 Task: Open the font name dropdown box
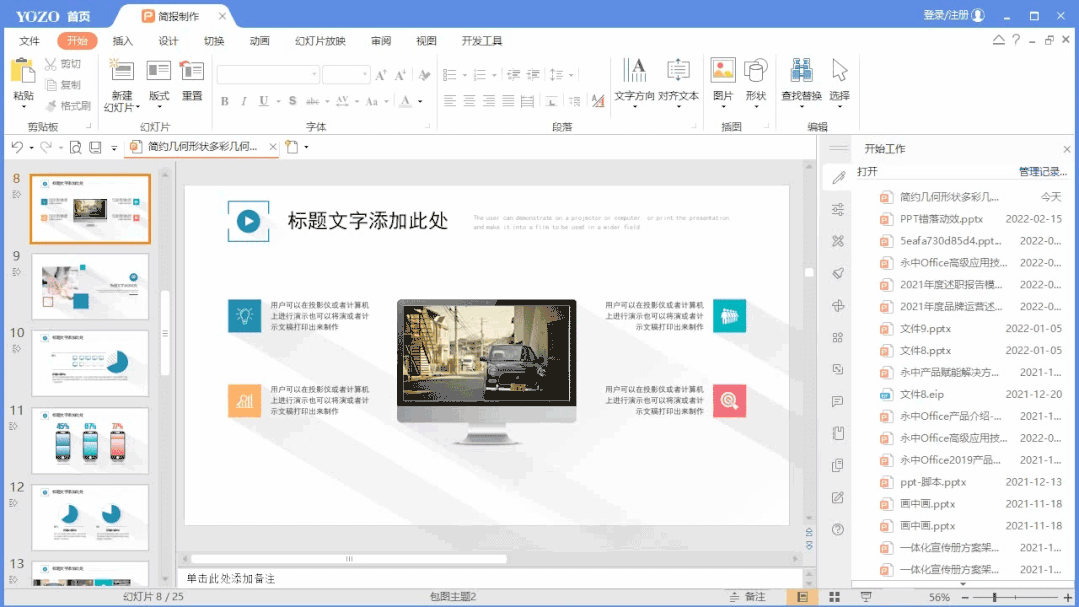point(268,75)
